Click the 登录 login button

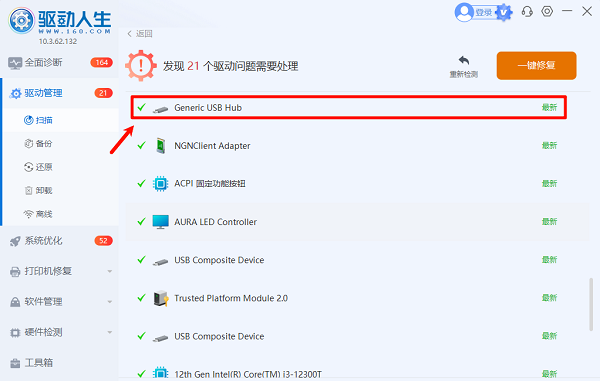coord(483,13)
